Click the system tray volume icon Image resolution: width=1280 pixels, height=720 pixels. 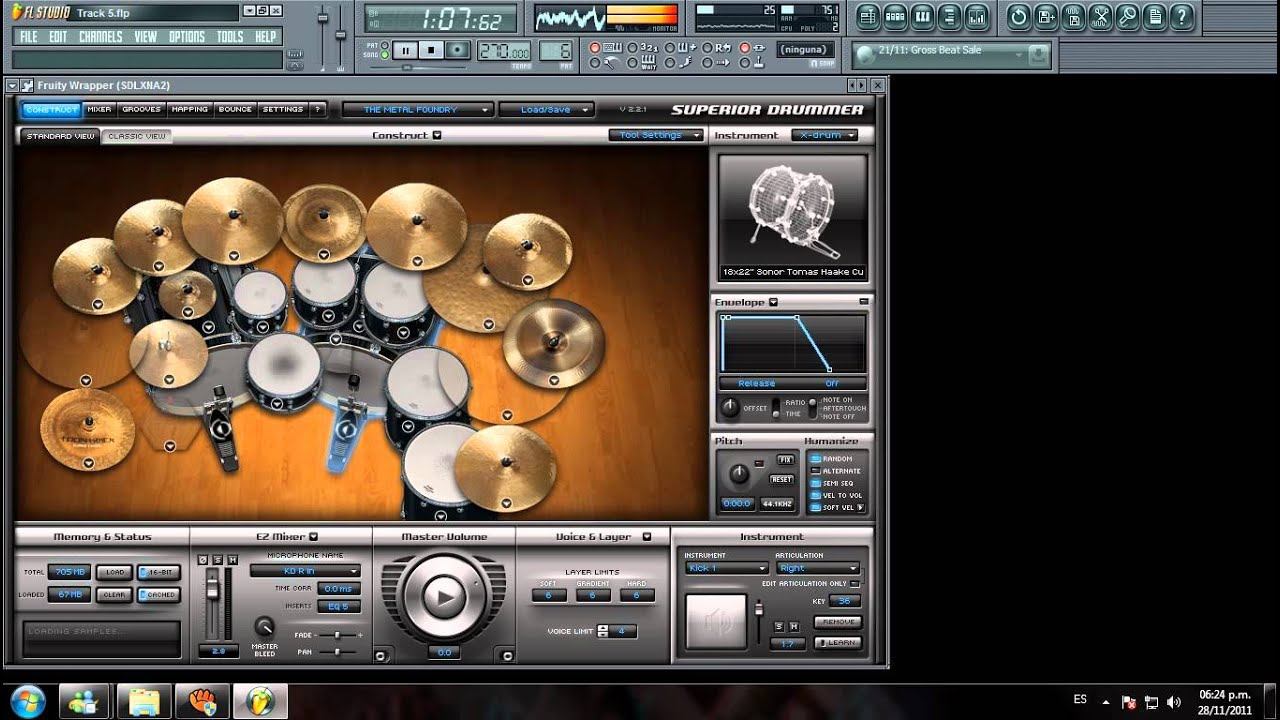pos(1173,702)
